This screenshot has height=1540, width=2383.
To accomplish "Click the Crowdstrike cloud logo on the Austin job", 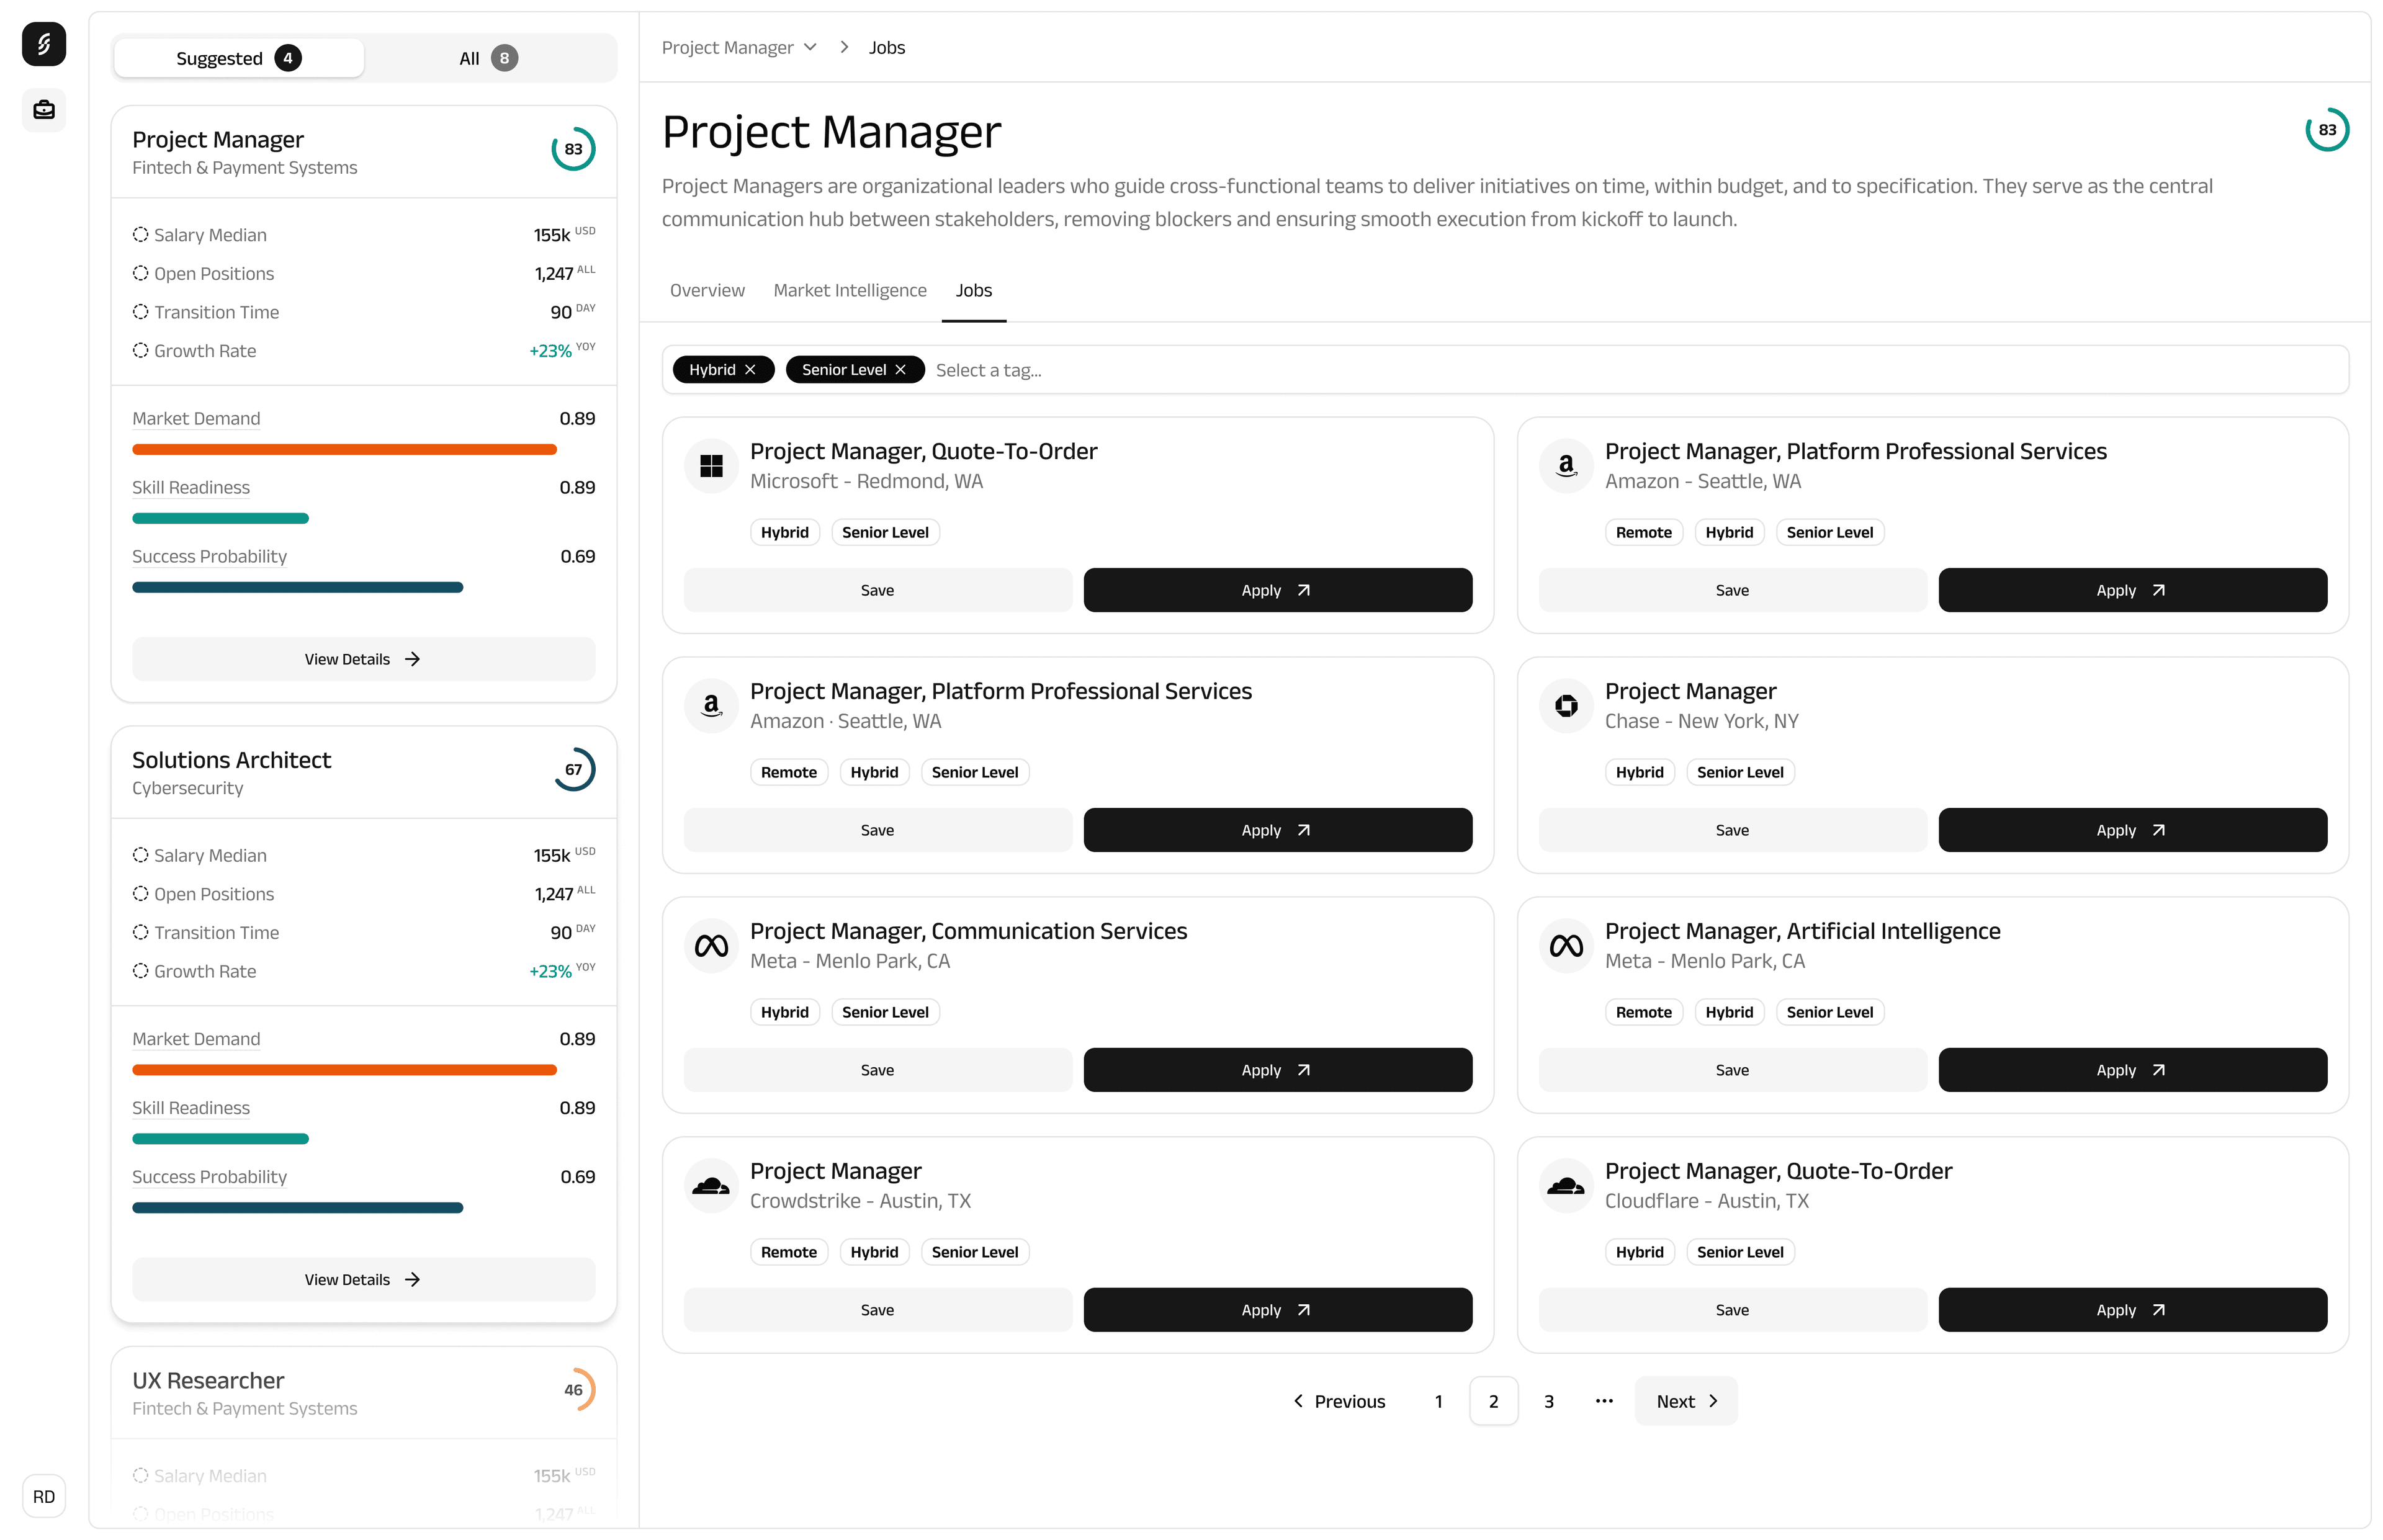I will tap(711, 1185).
